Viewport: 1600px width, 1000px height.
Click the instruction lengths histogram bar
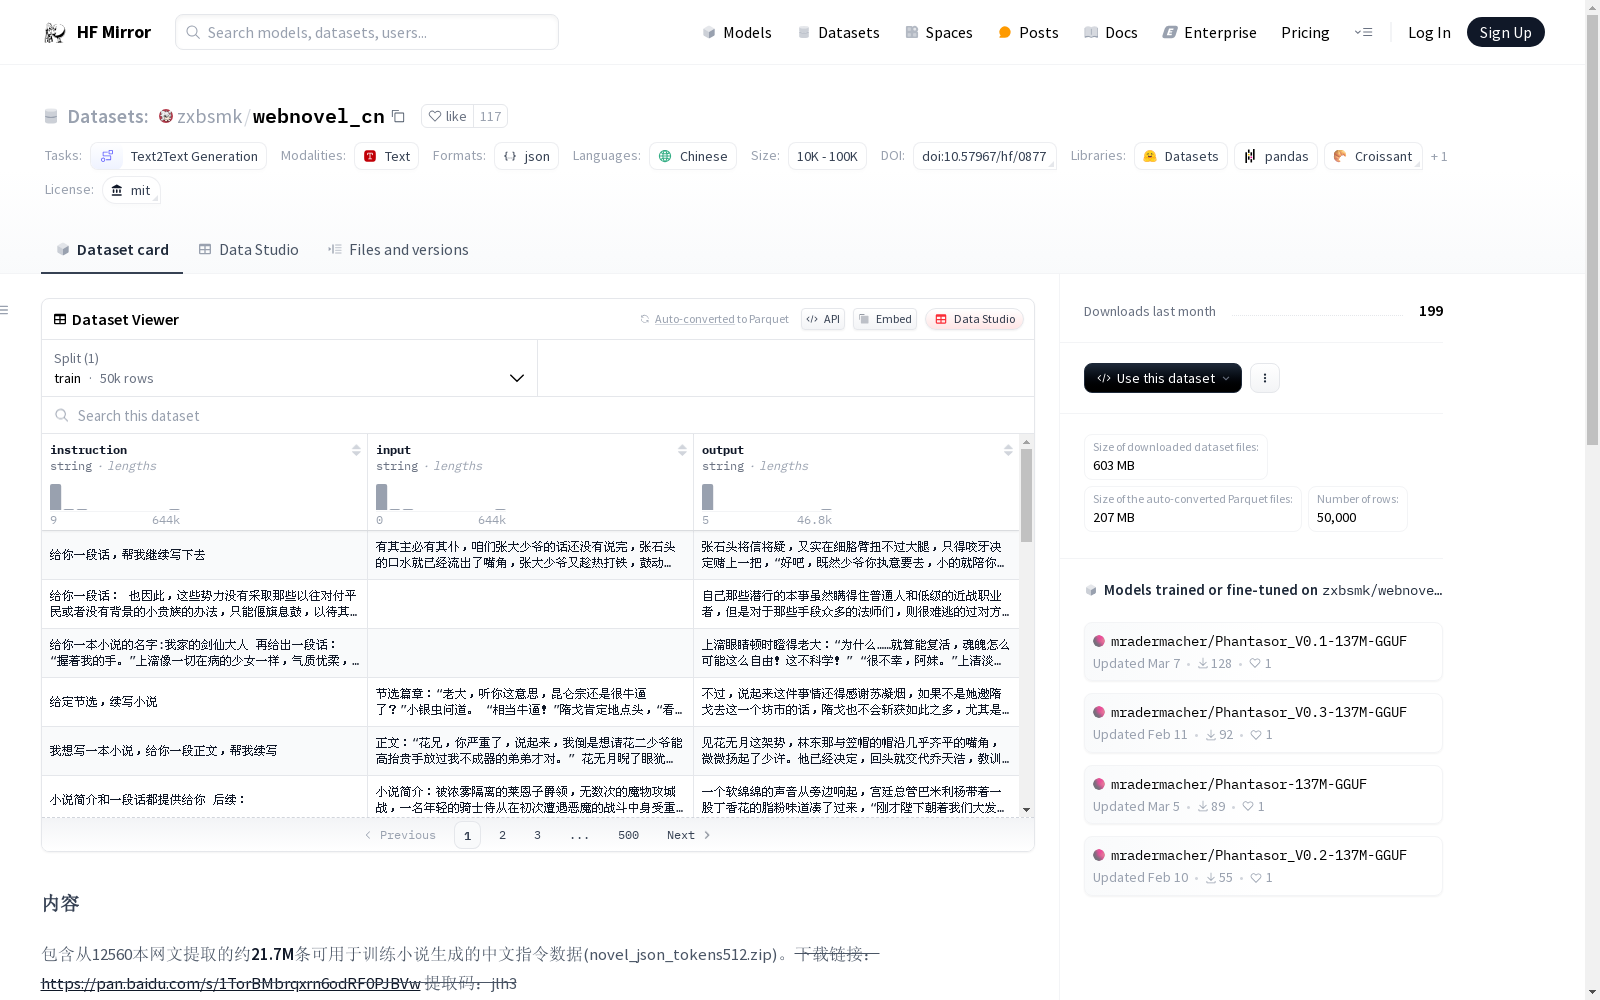(56, 497)
